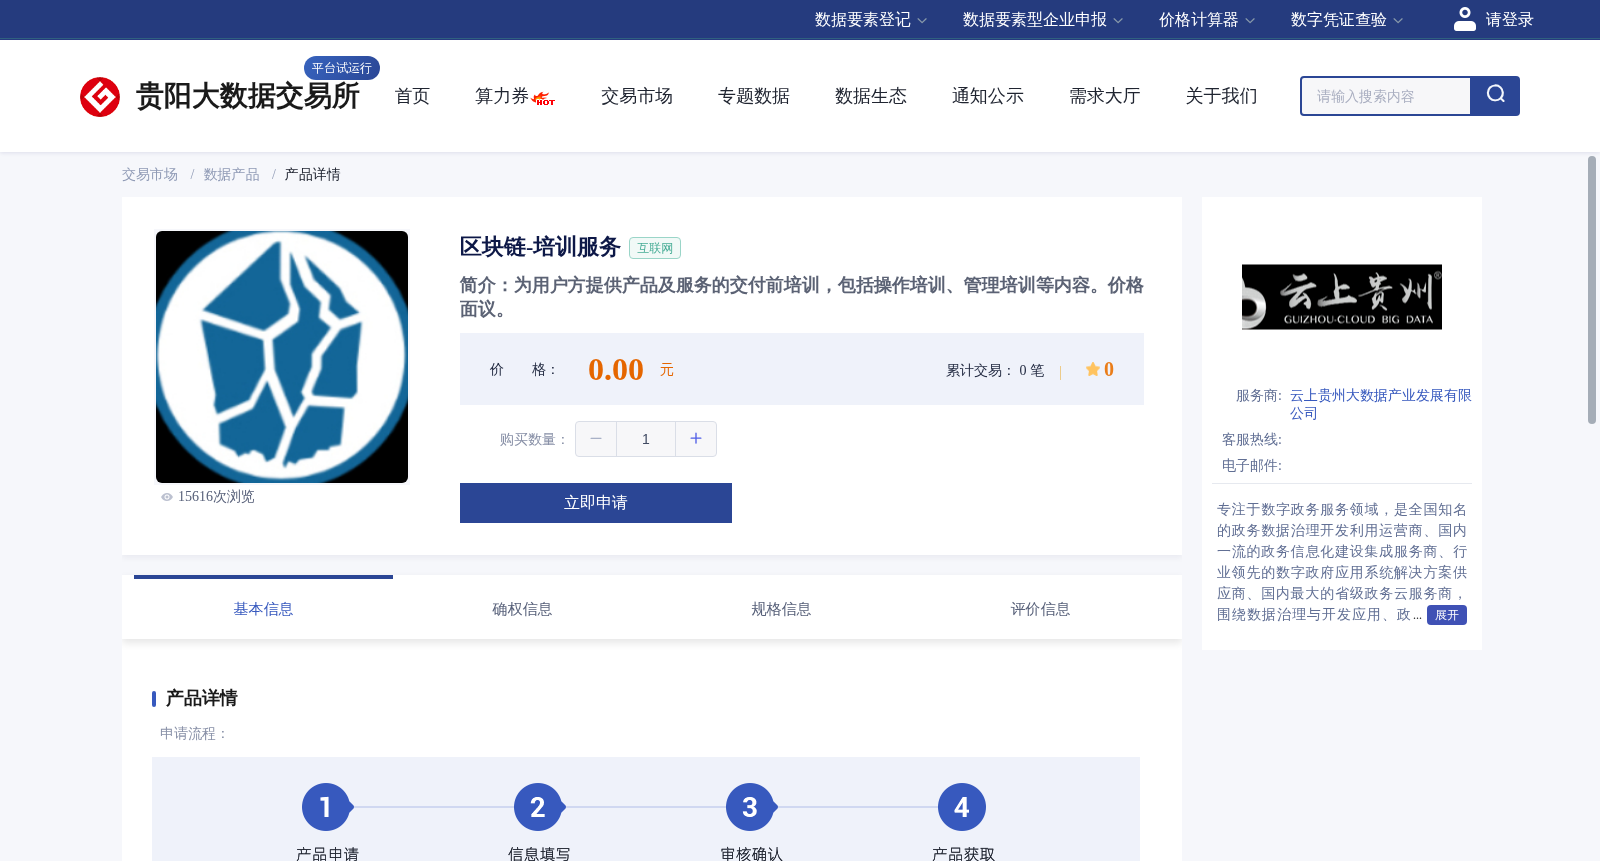Click the 互联网 tag label
Viewport: 1600px width, 861px height.
pos(655,248)
